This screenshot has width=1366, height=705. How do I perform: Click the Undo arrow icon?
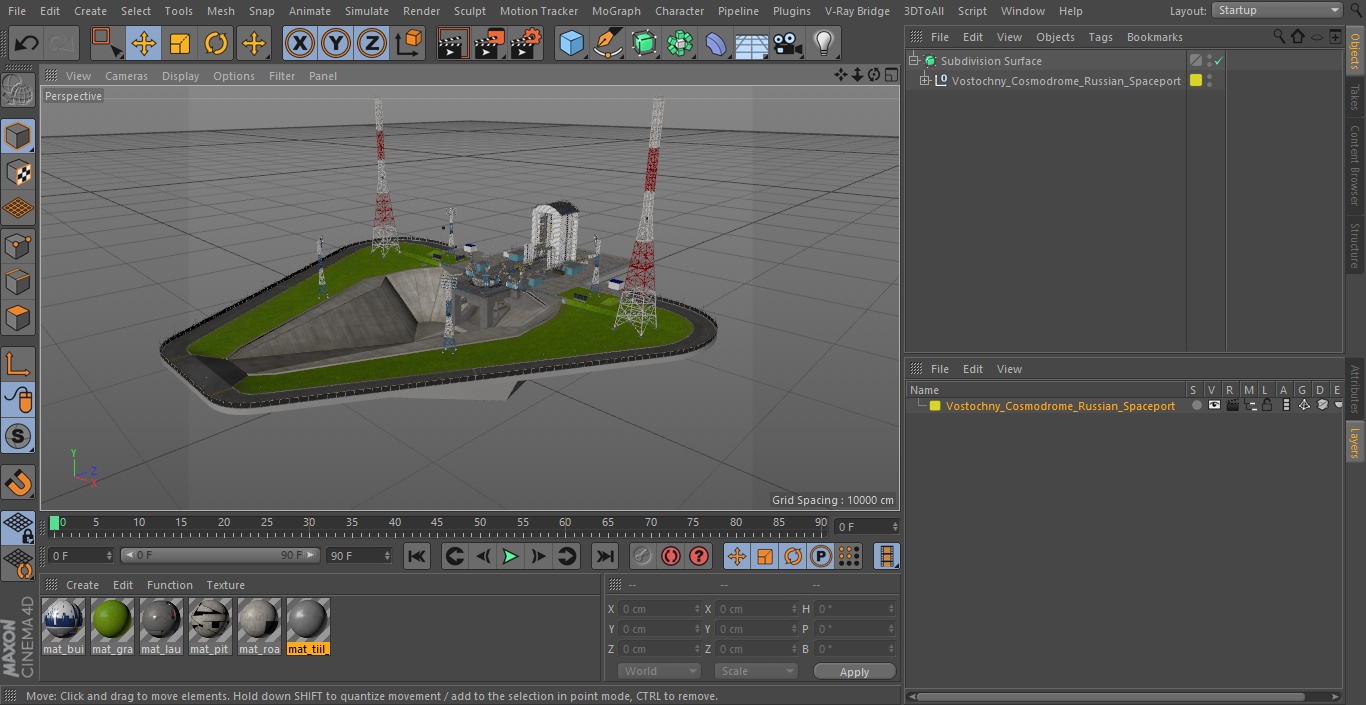click(x=27, y=43)
